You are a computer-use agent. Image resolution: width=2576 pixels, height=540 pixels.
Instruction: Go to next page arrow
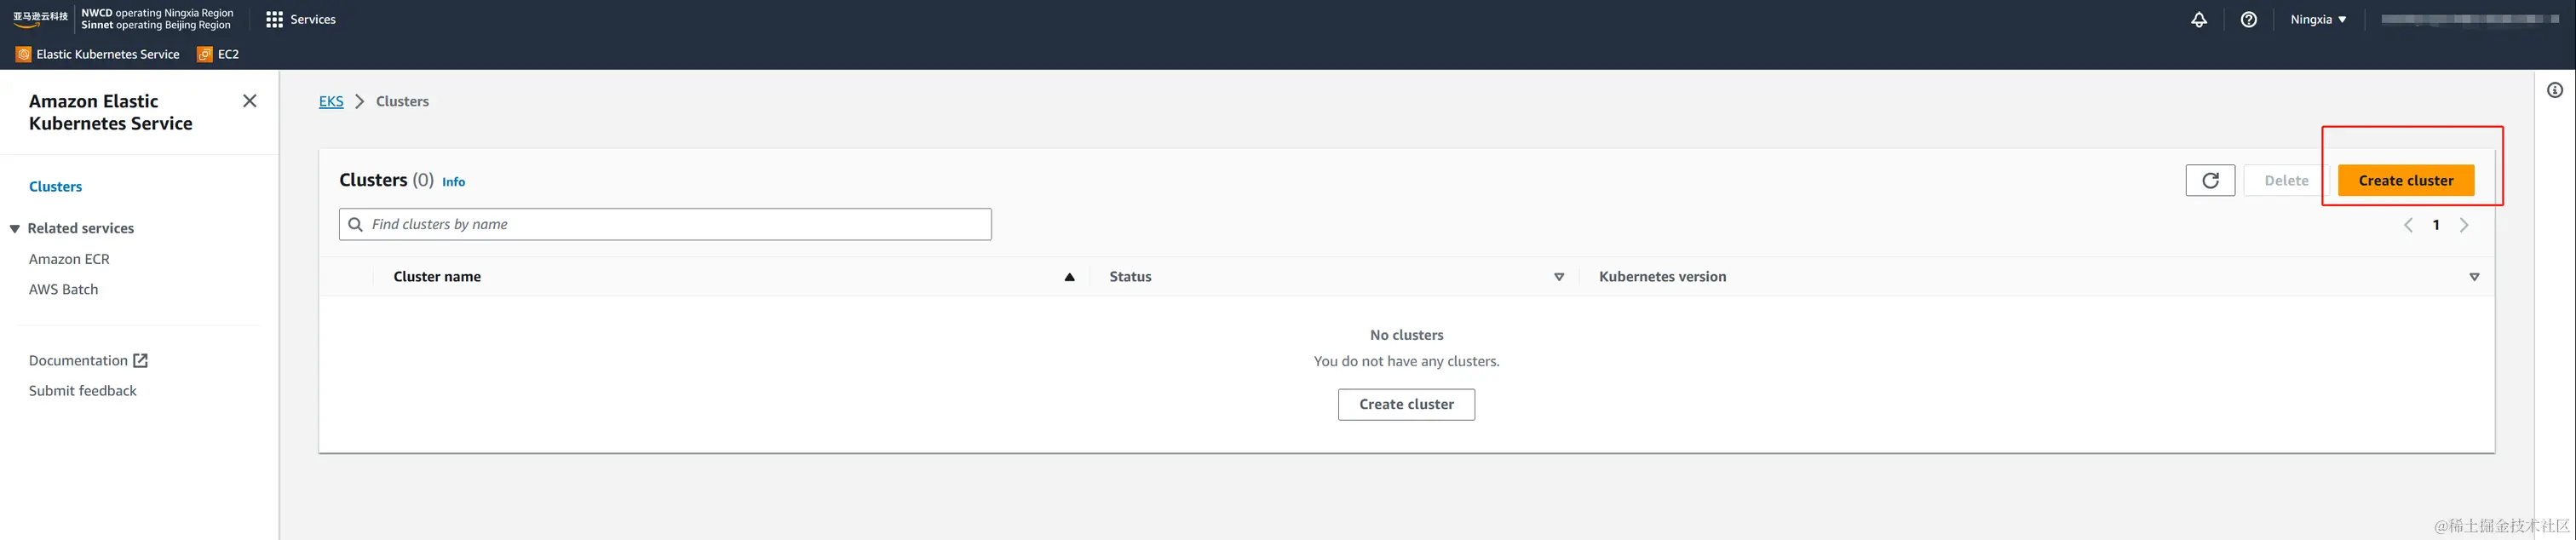point(2464,225)
